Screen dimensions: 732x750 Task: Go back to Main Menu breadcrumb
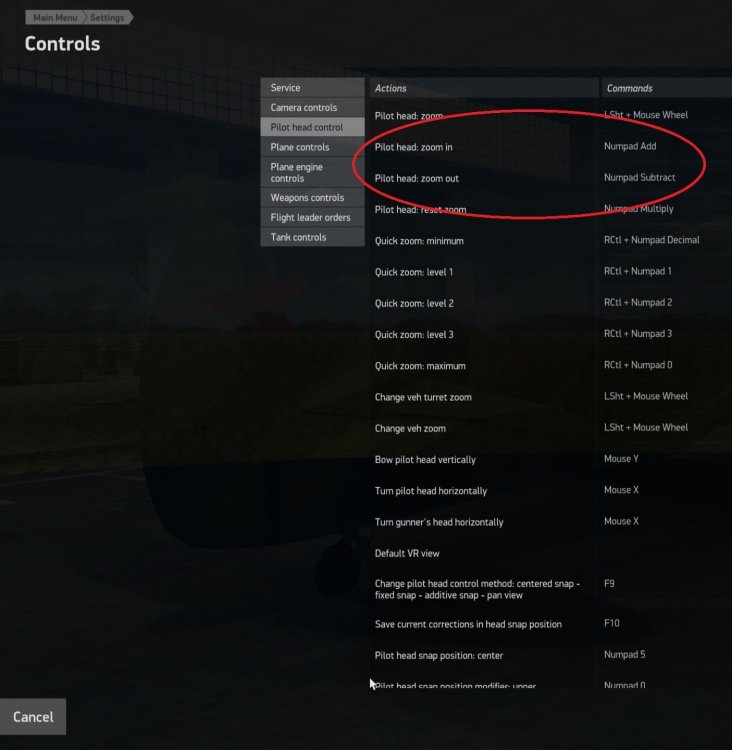tap(55, 18)
